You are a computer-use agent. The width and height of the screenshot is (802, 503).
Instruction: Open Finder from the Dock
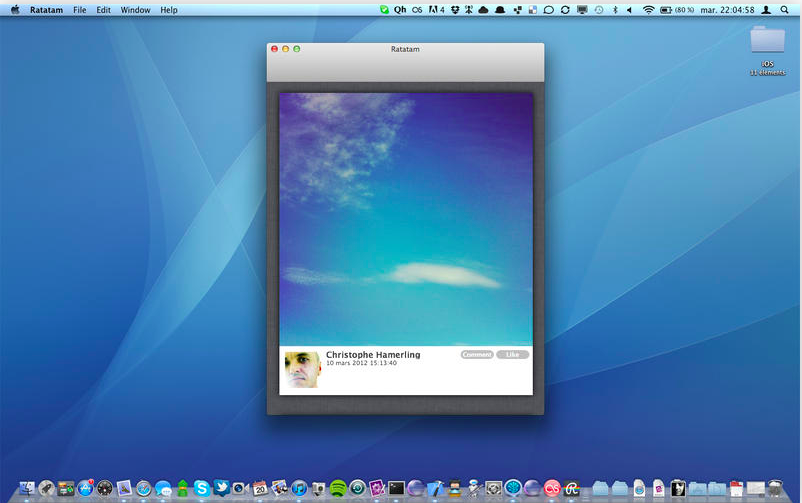click(27, 489)
